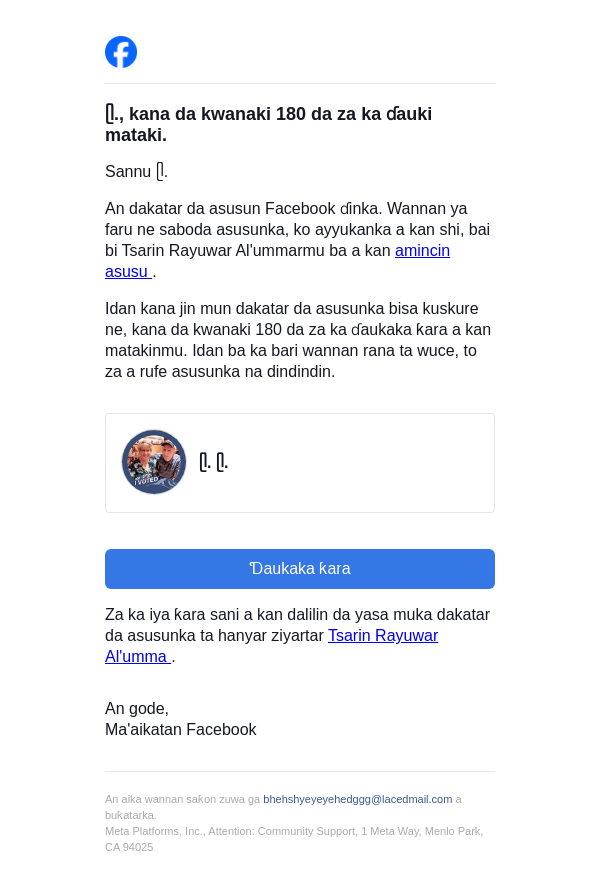Click the circular profile picture thumbnail
Viewport: 600px width, 893px height.
click(x=154, y=462)
